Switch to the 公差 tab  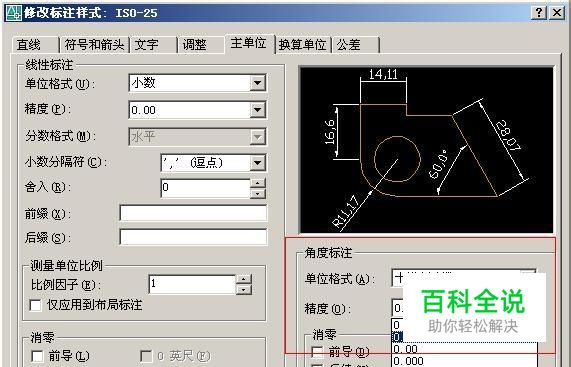(355, 45)
